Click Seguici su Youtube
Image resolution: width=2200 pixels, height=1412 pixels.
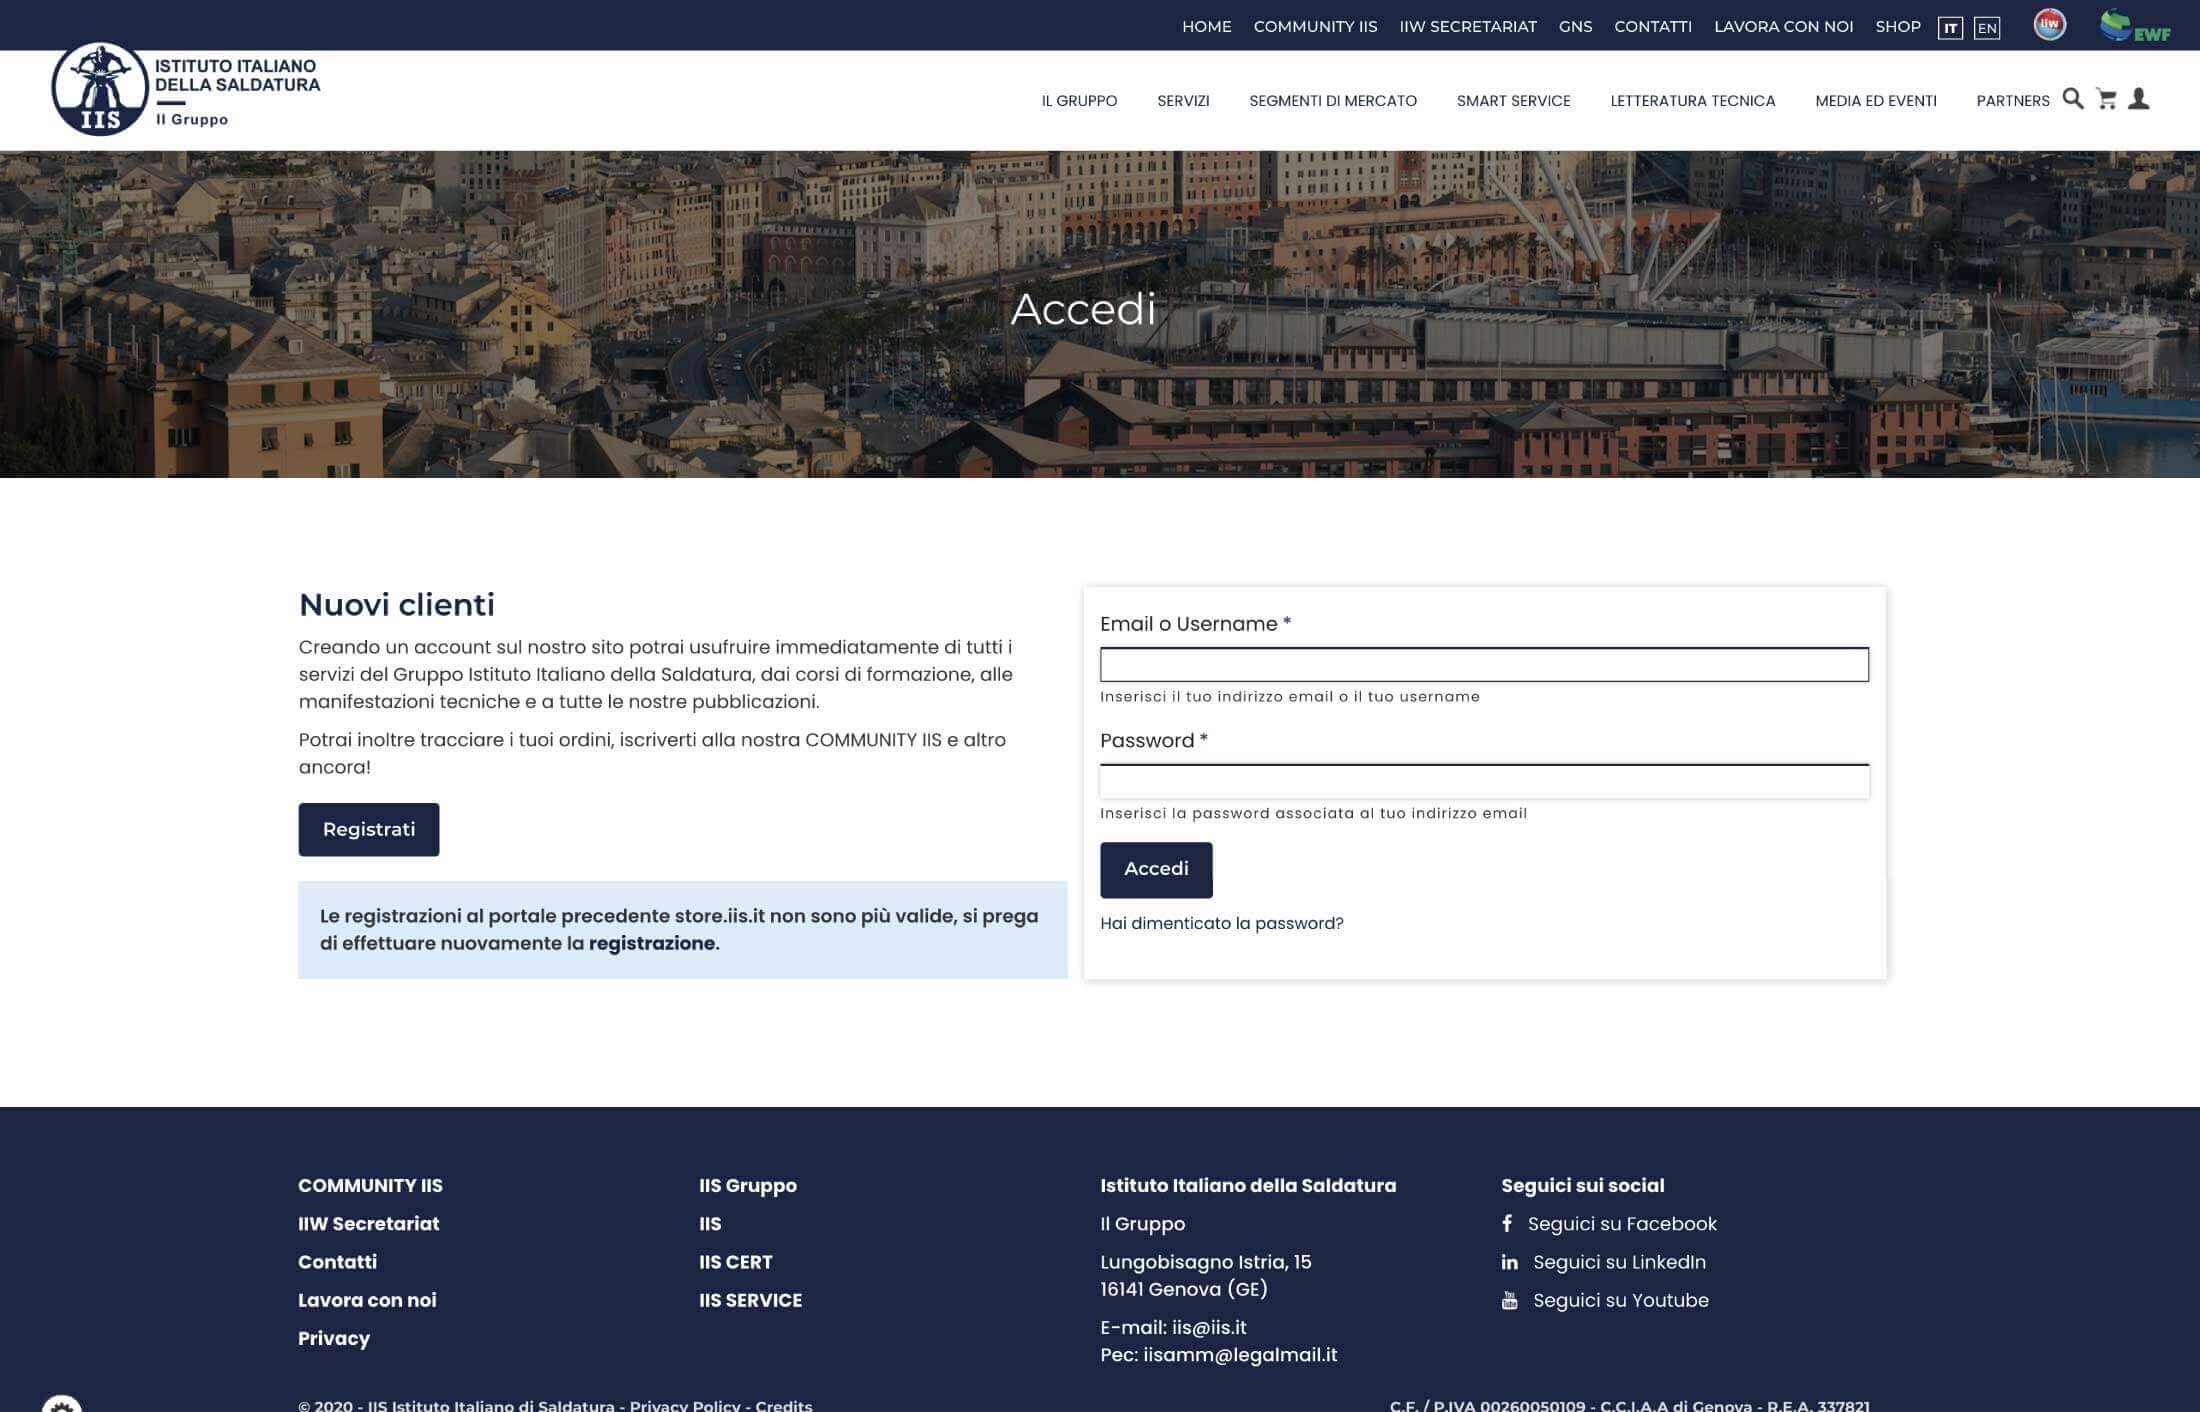tap(1621, 1300)
